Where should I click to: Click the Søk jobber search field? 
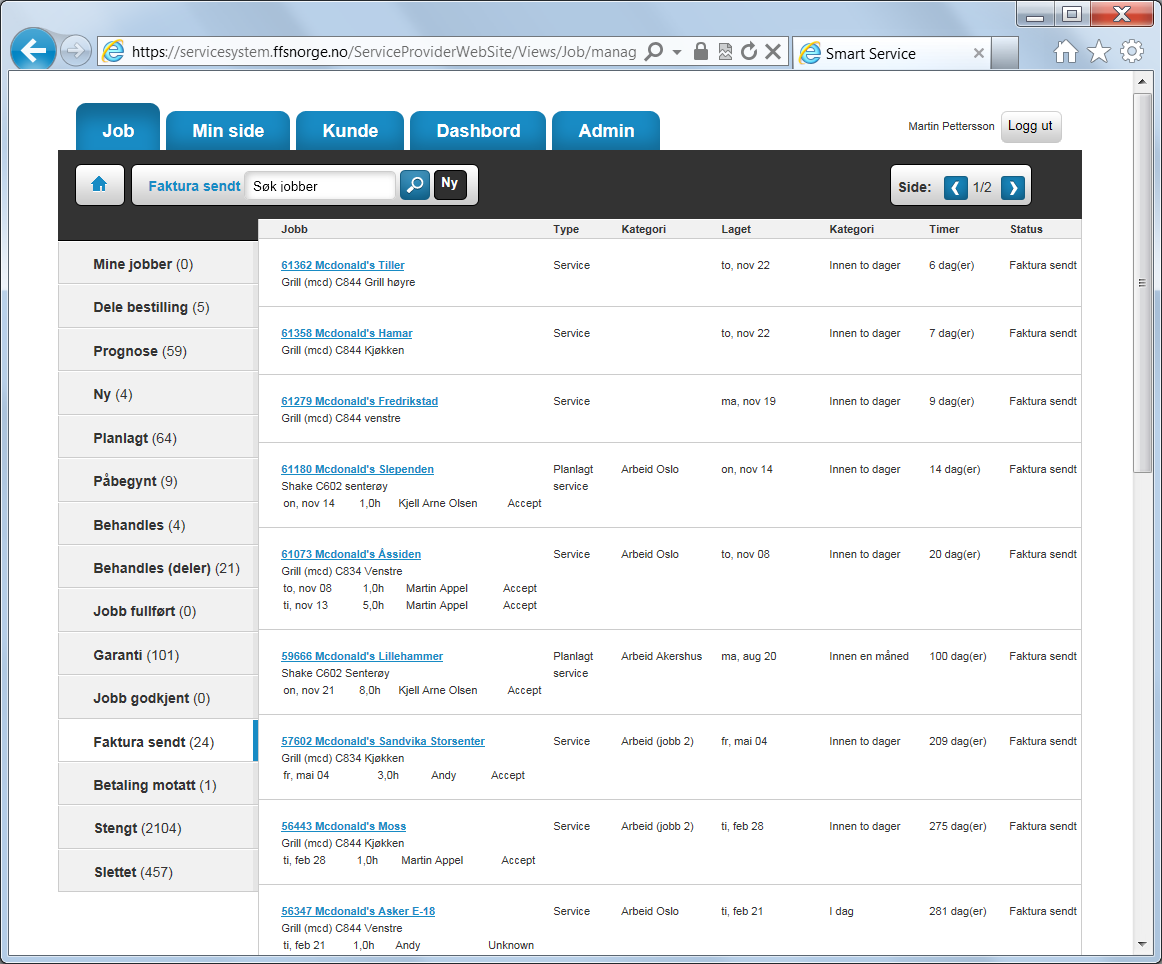click(x=320, y=185)
